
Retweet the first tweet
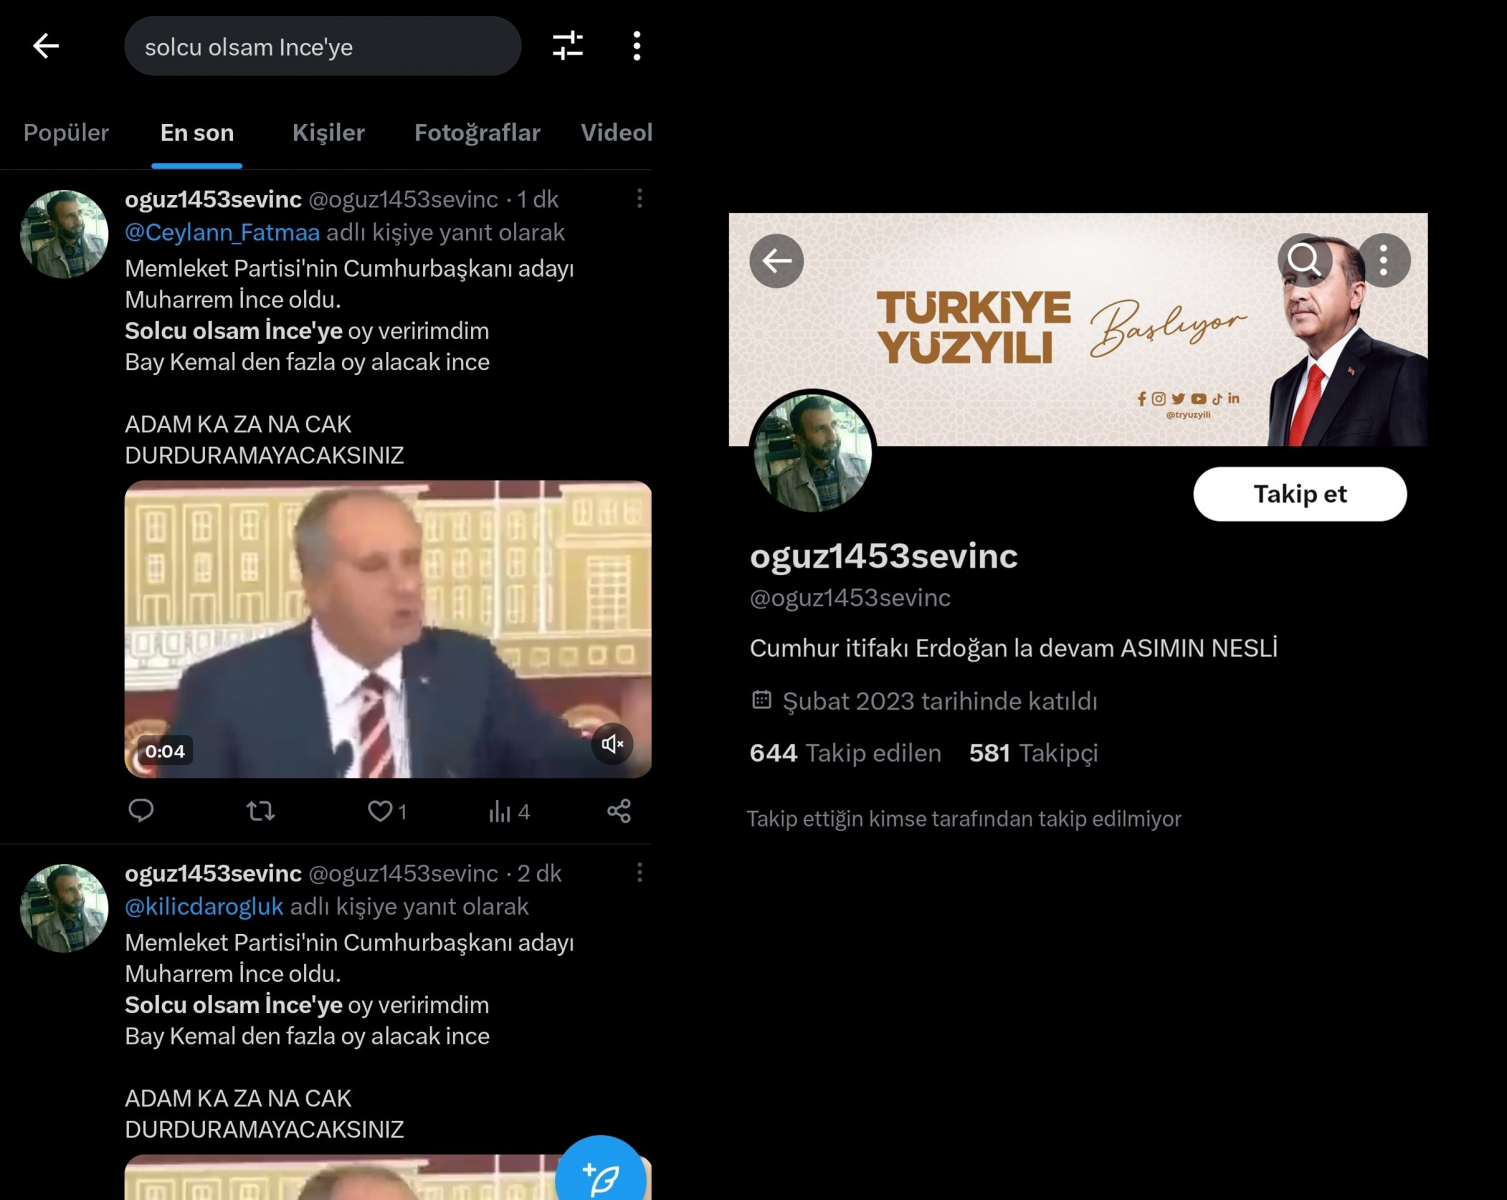[x=261, y=811]
